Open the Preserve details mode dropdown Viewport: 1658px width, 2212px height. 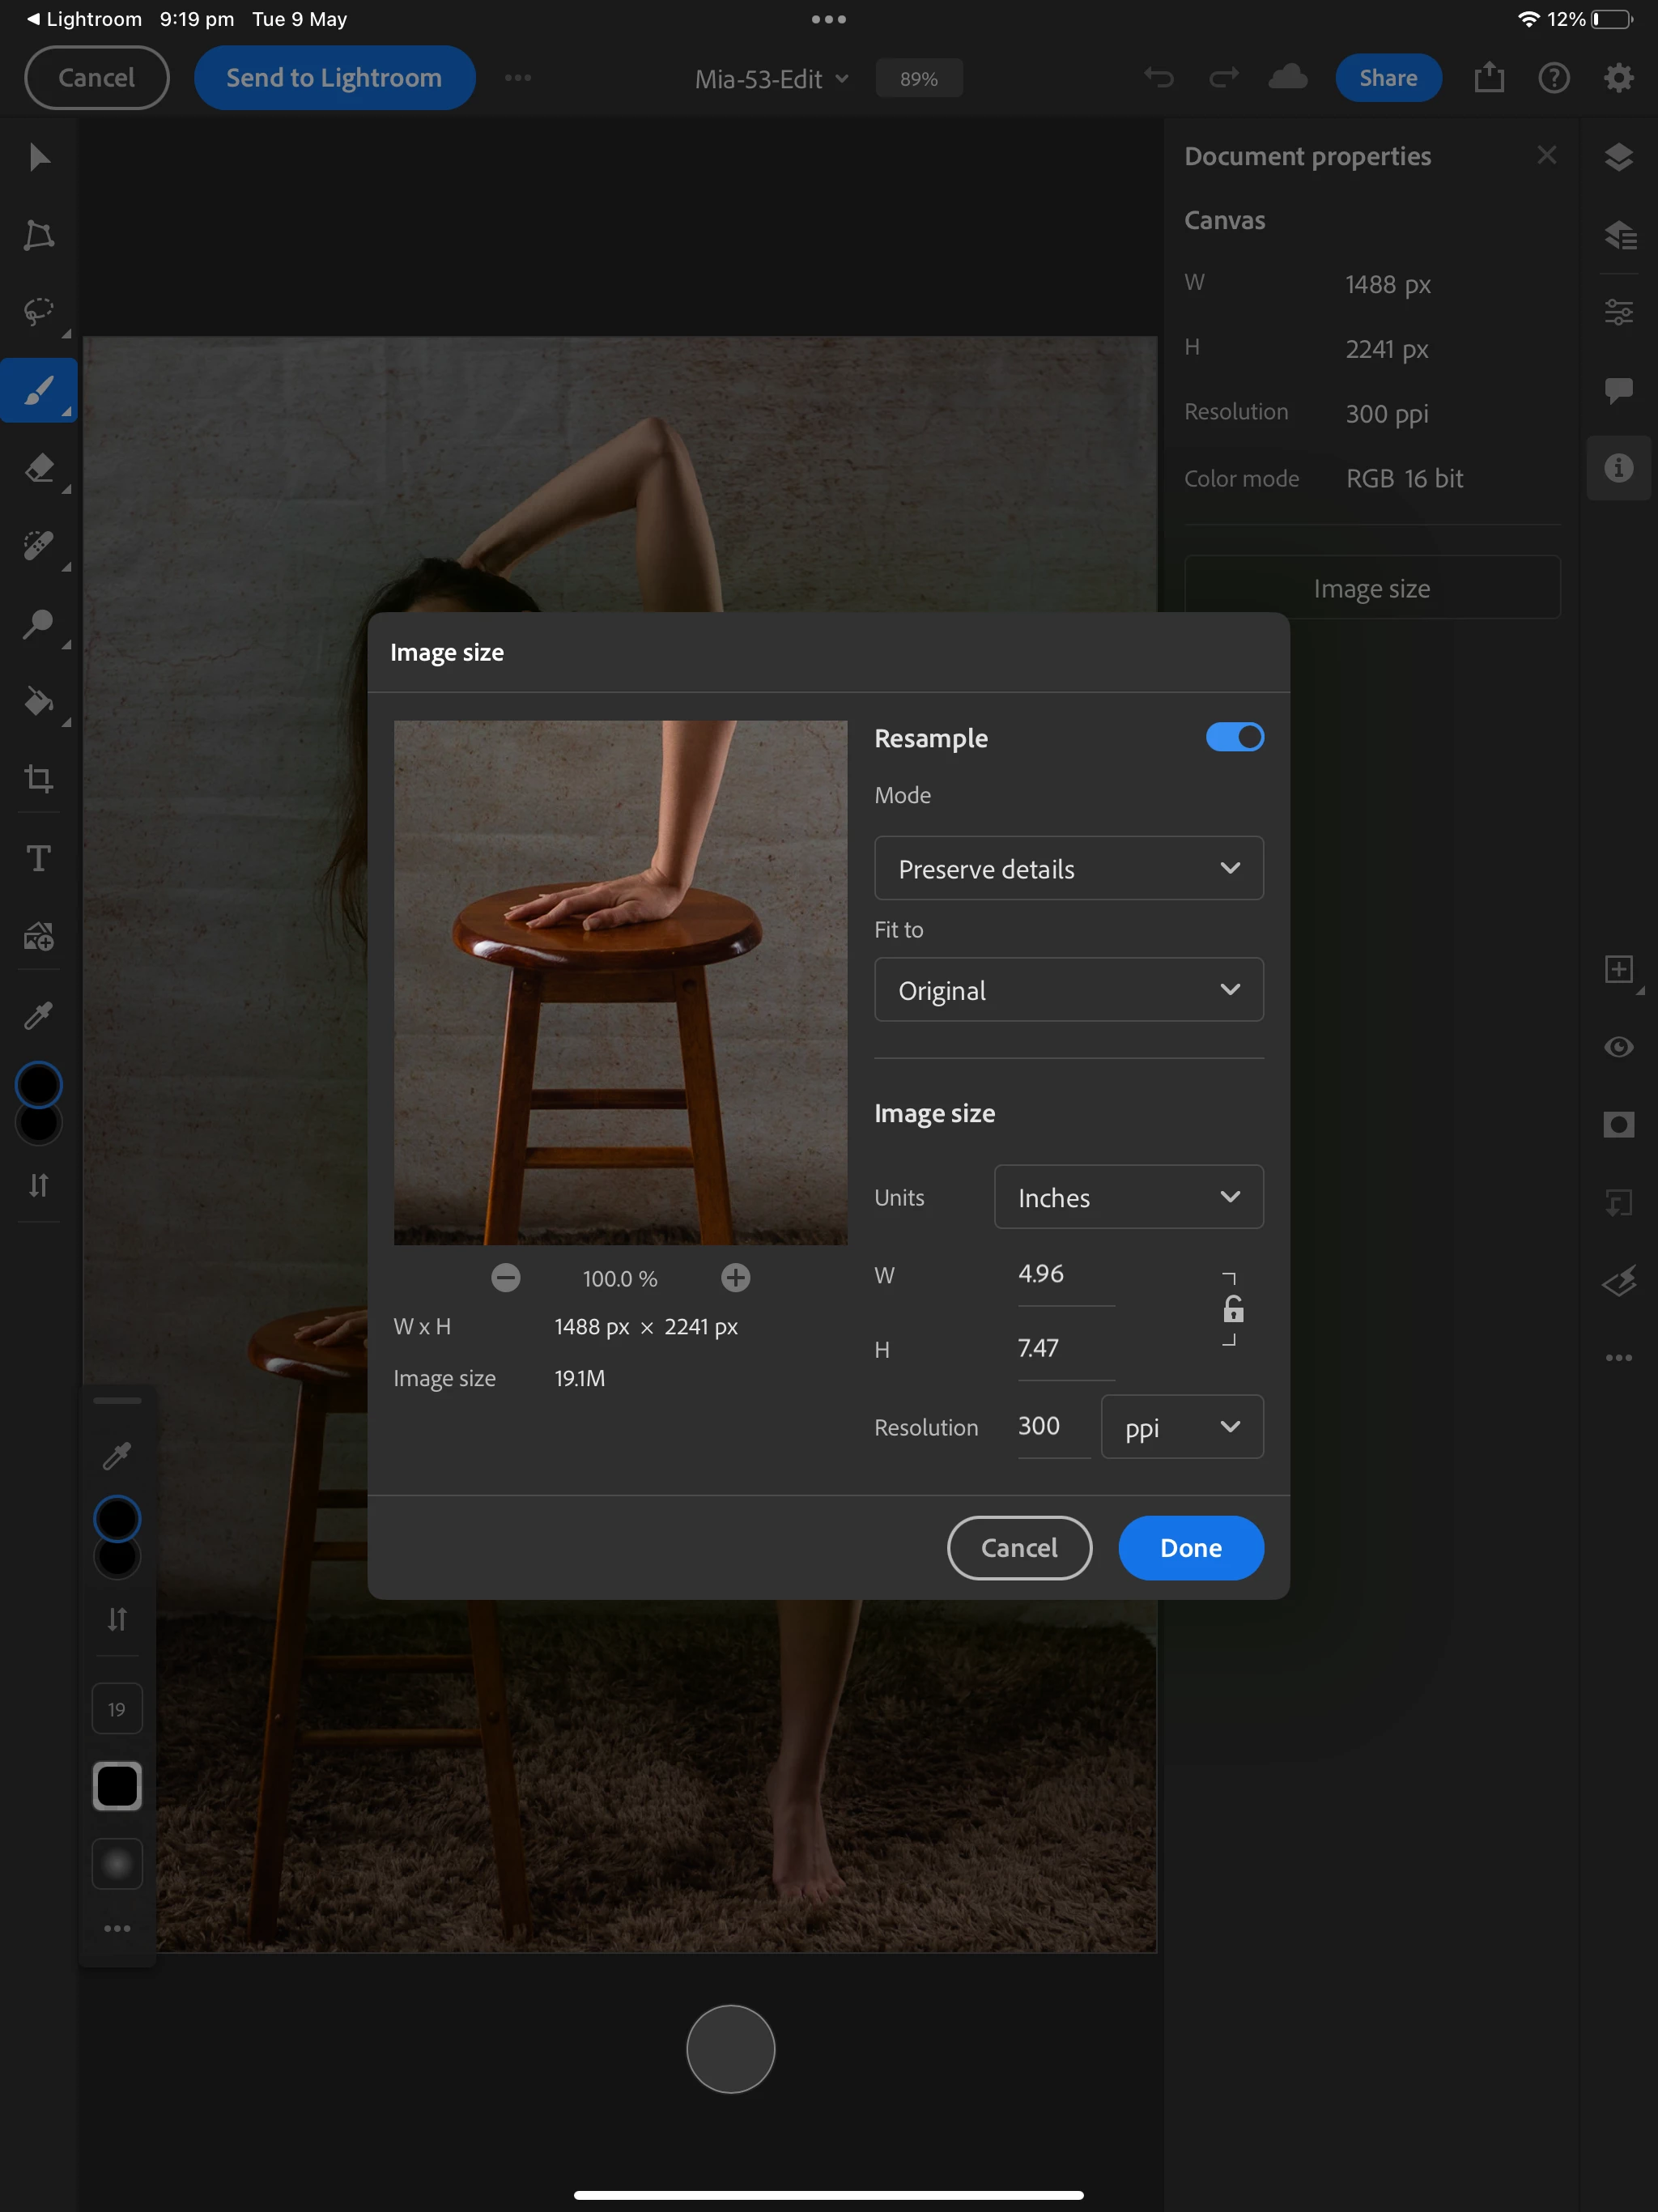point(1068,868)
